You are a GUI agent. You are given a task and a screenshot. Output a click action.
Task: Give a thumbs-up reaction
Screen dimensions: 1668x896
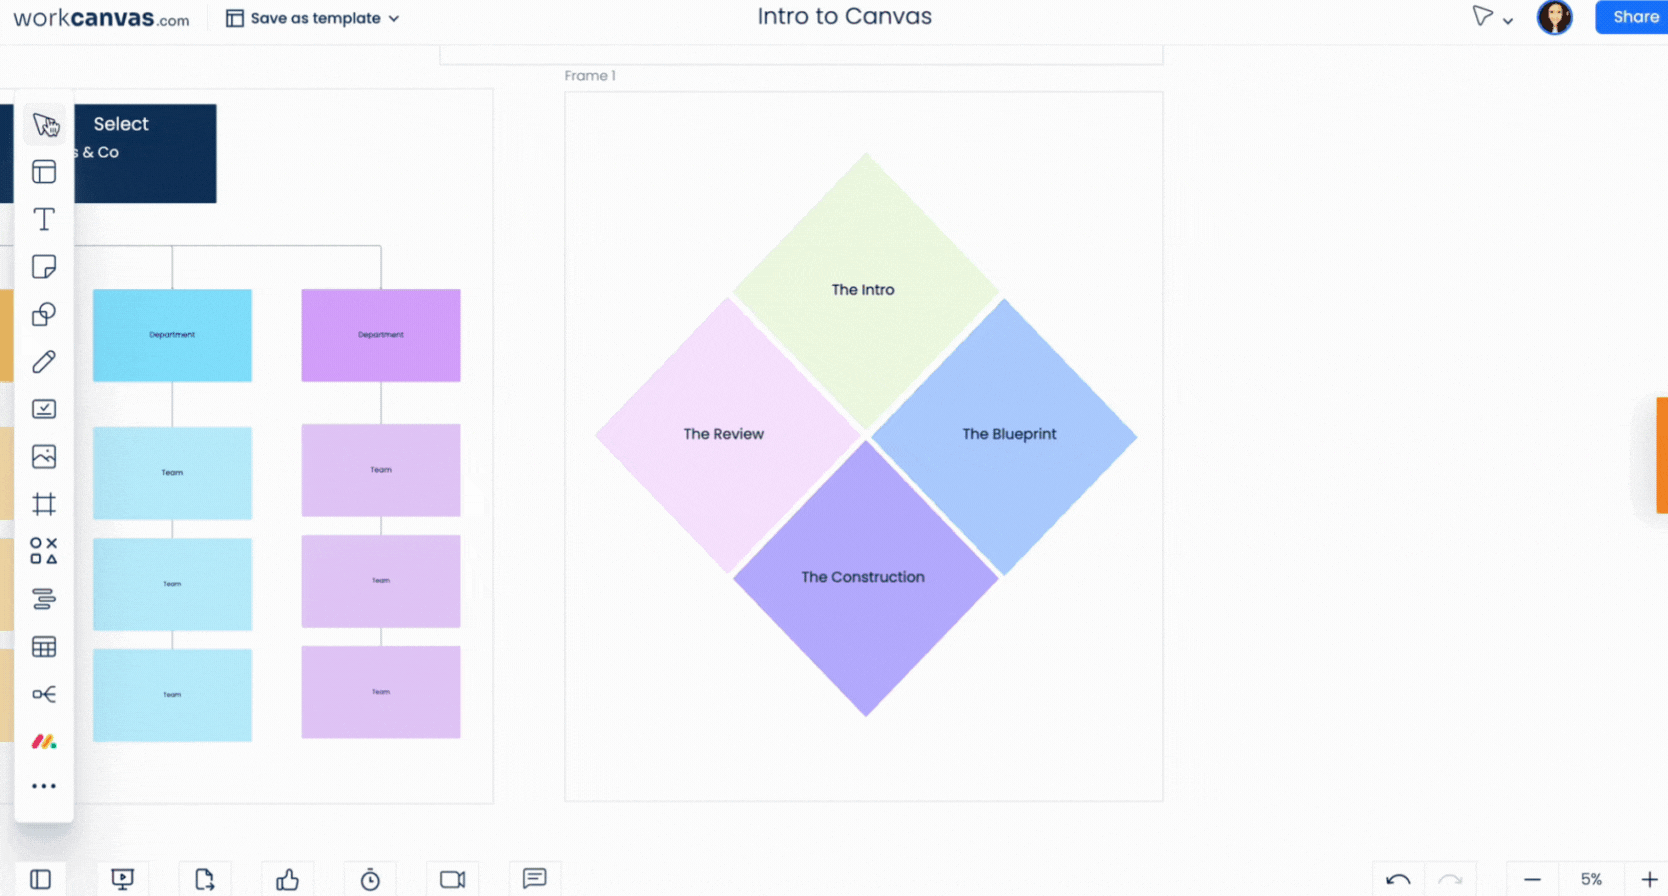tap(288, 879)
